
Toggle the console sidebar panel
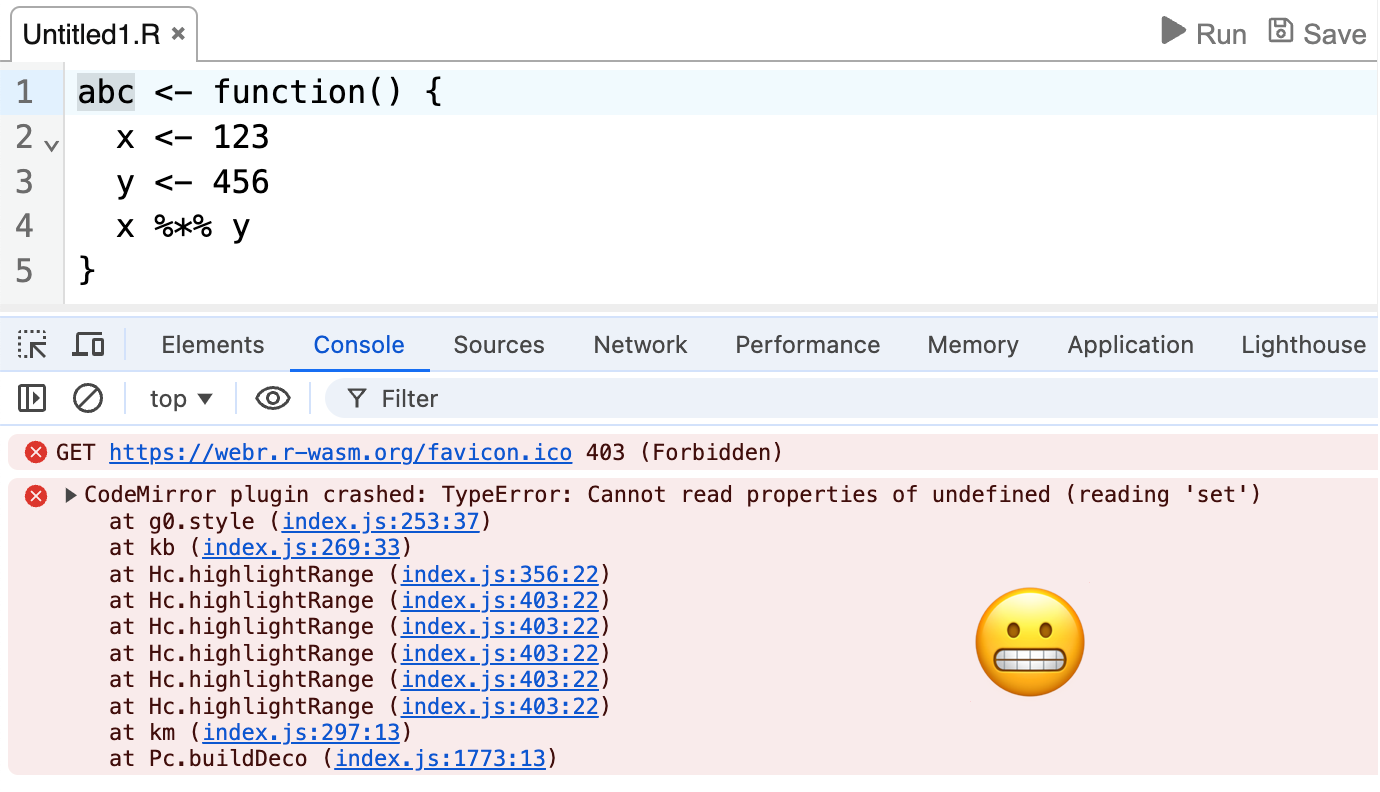pyautogui.click(x=31, y=397)
